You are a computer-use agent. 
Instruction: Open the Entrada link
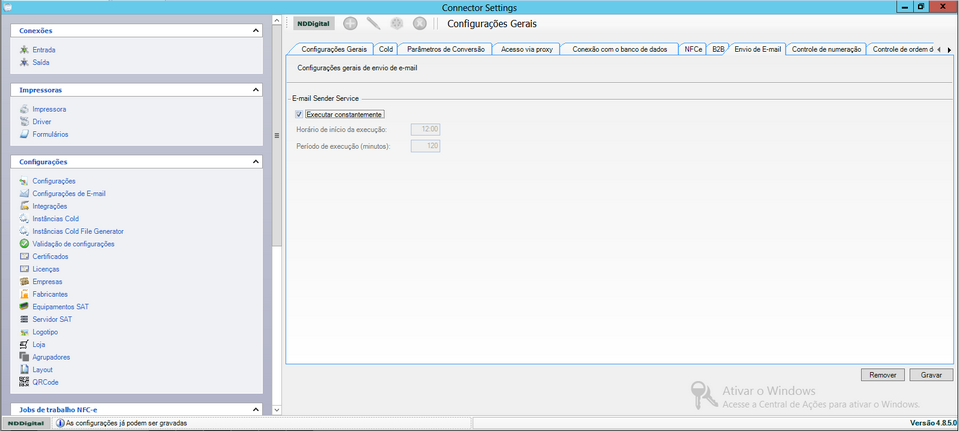(x=44, y=50)
